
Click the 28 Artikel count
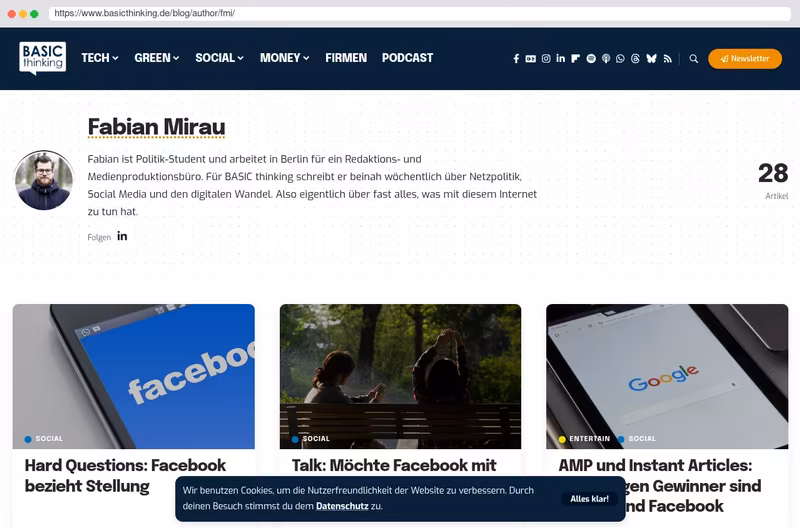point(773,180)
